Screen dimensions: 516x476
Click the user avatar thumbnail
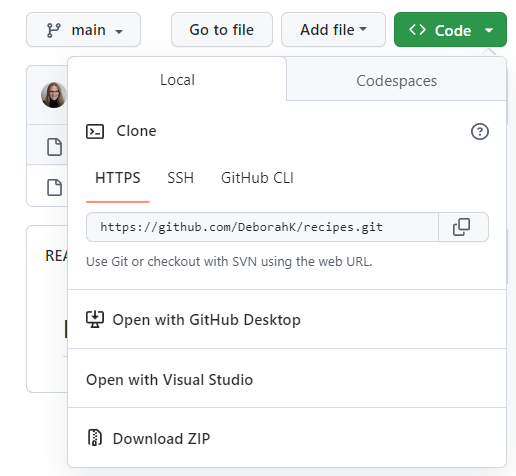coord(54,95)
